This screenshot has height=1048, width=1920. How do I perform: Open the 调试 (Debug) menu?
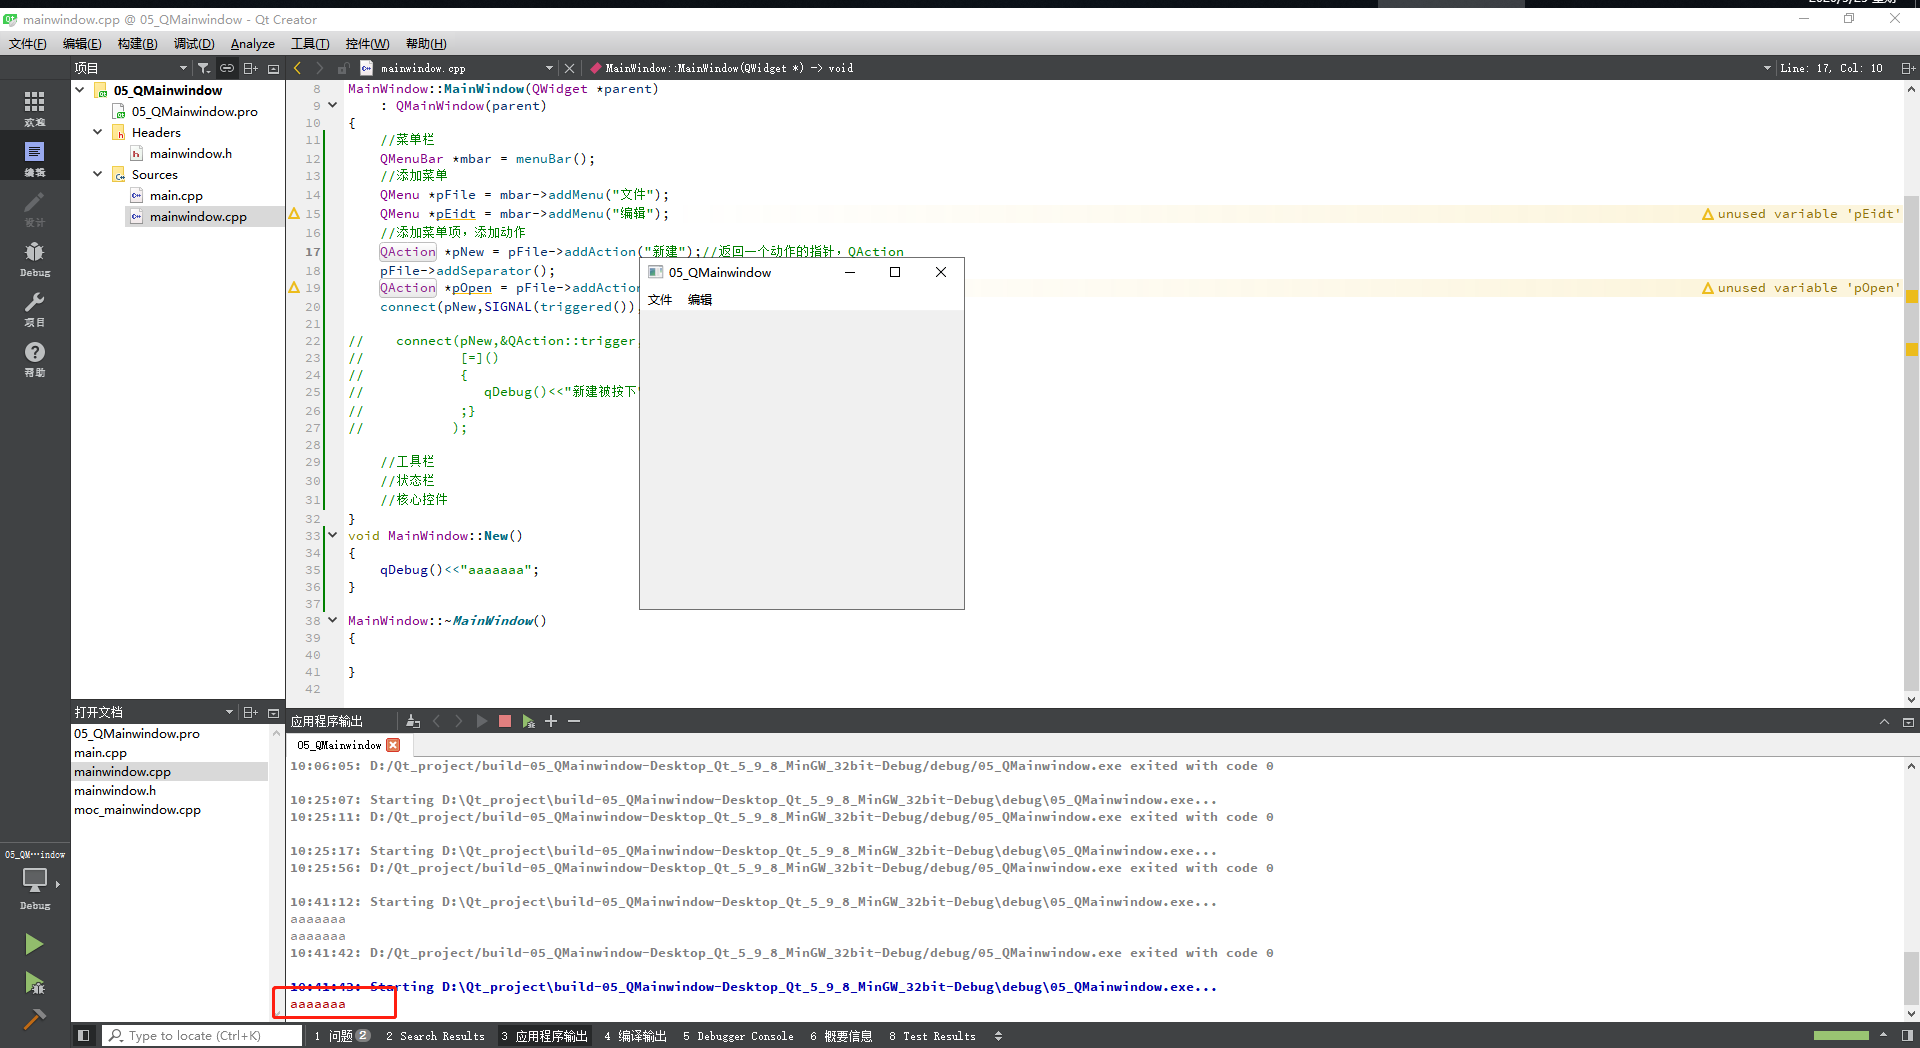[194, 43]
